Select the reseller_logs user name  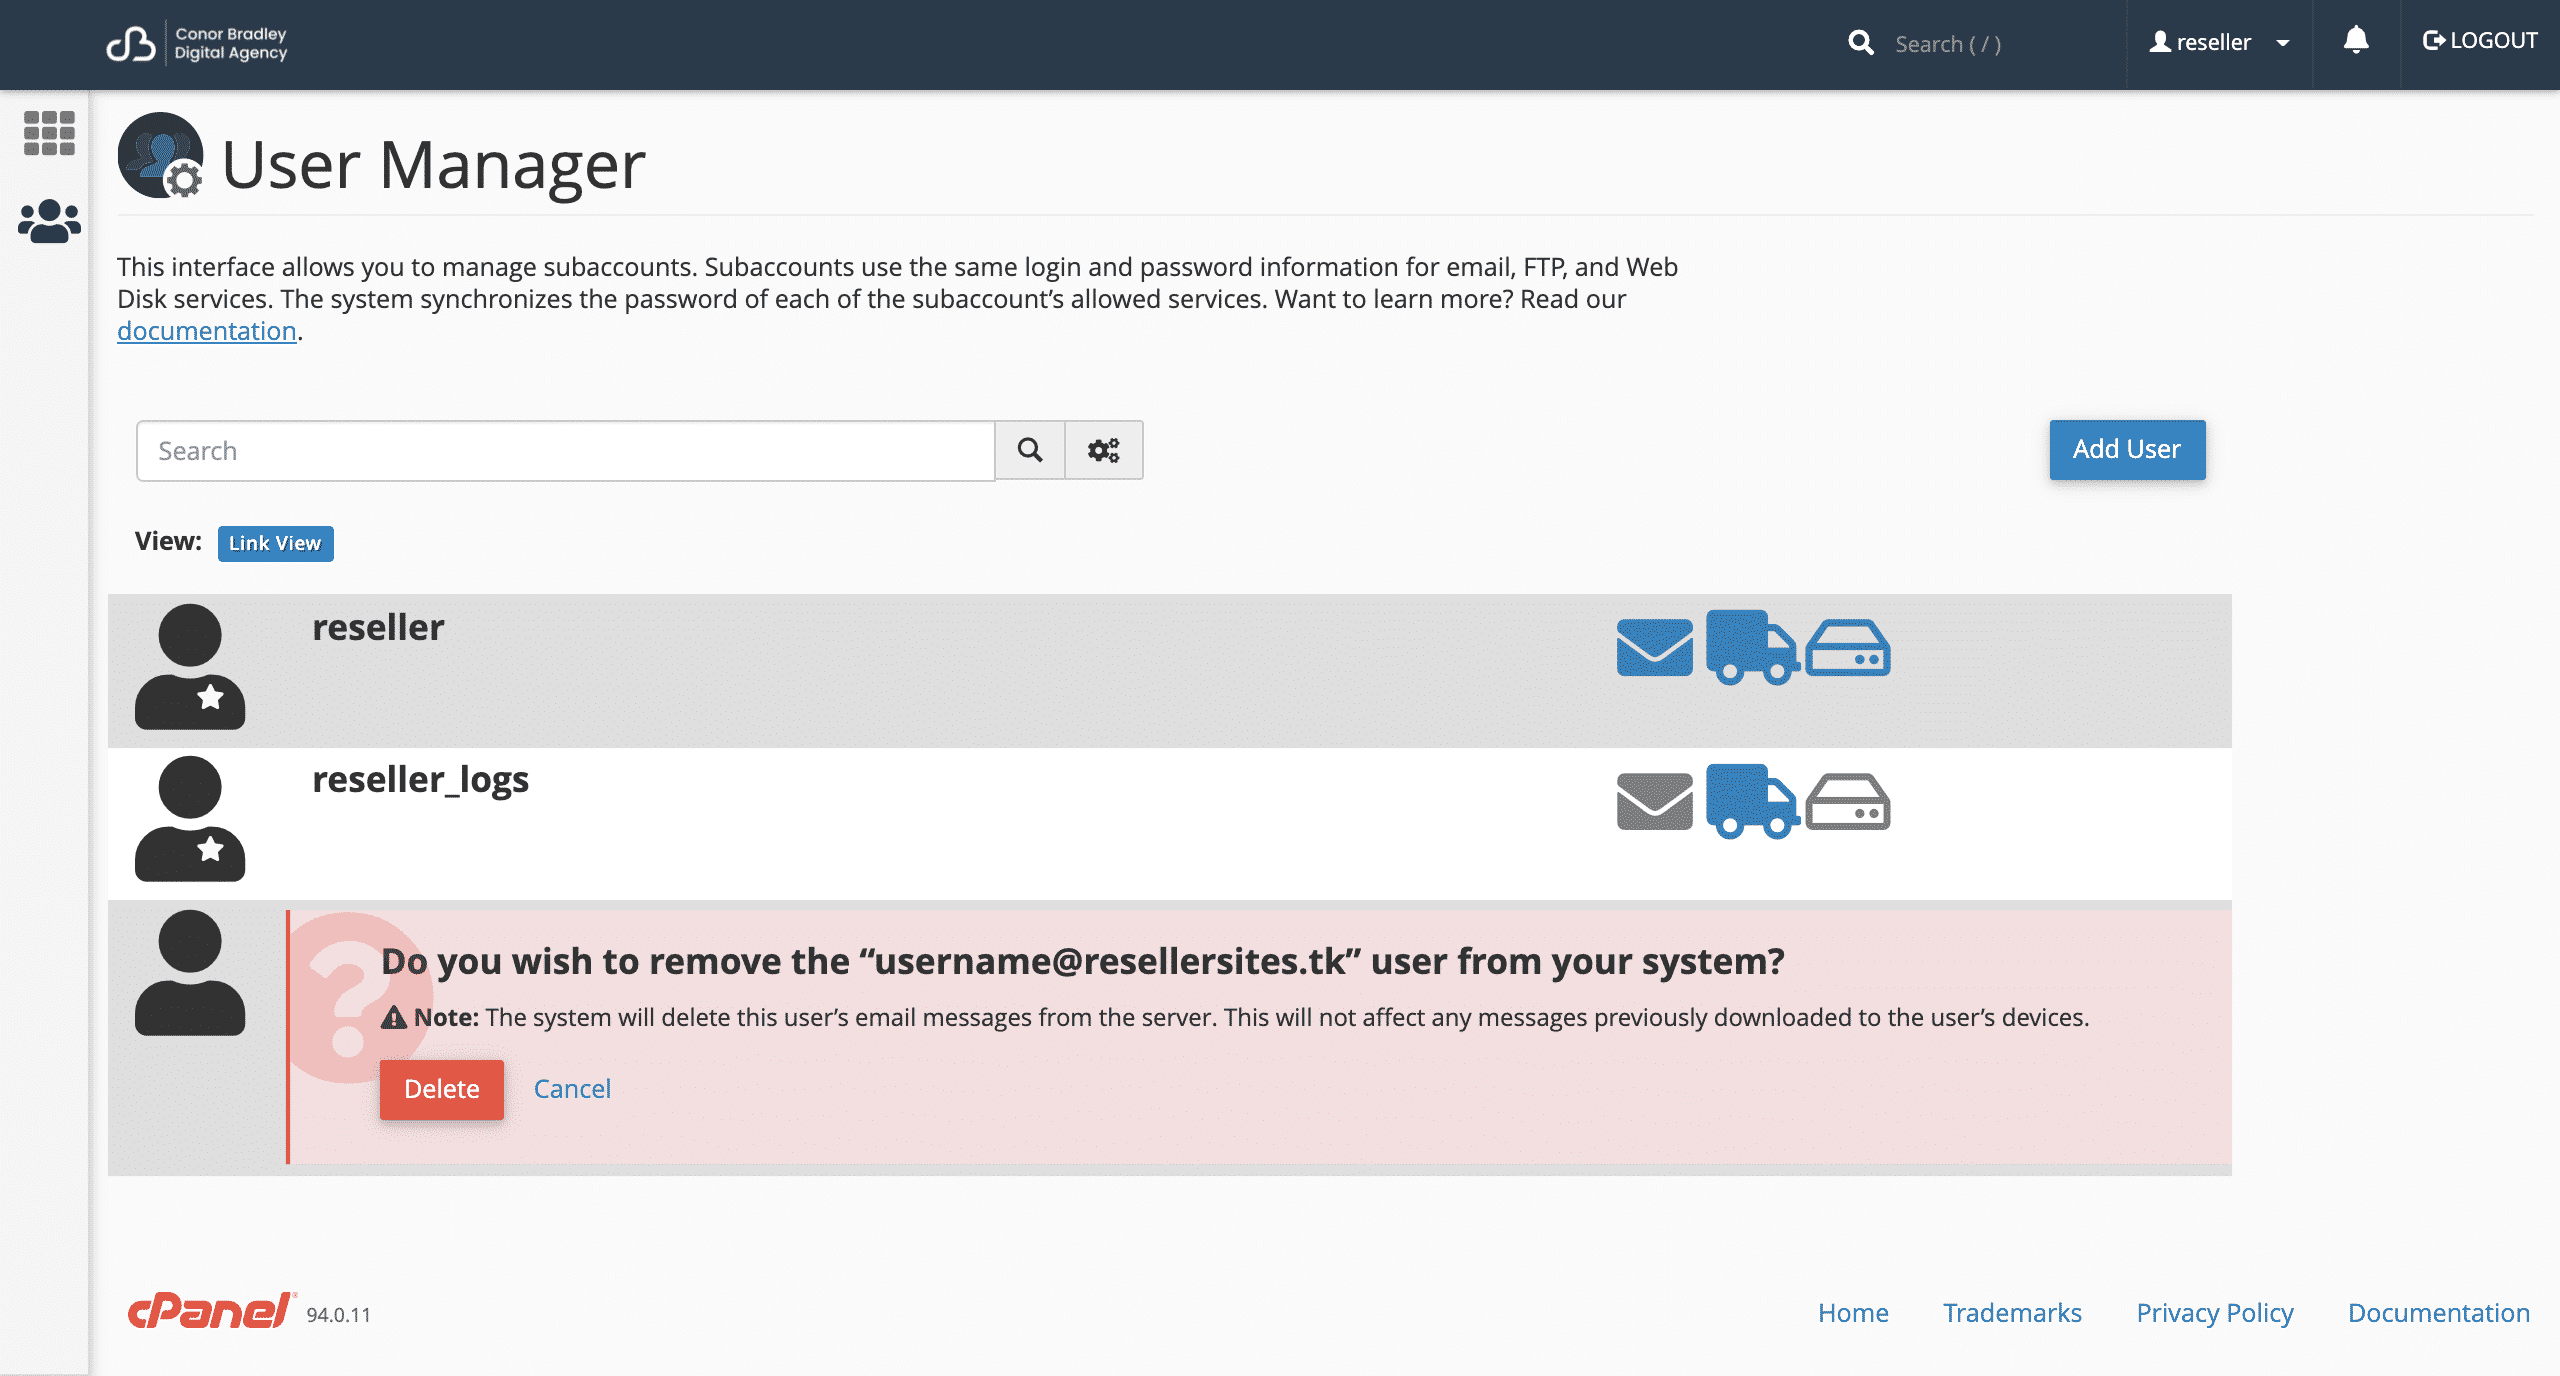tap(420, 780)
